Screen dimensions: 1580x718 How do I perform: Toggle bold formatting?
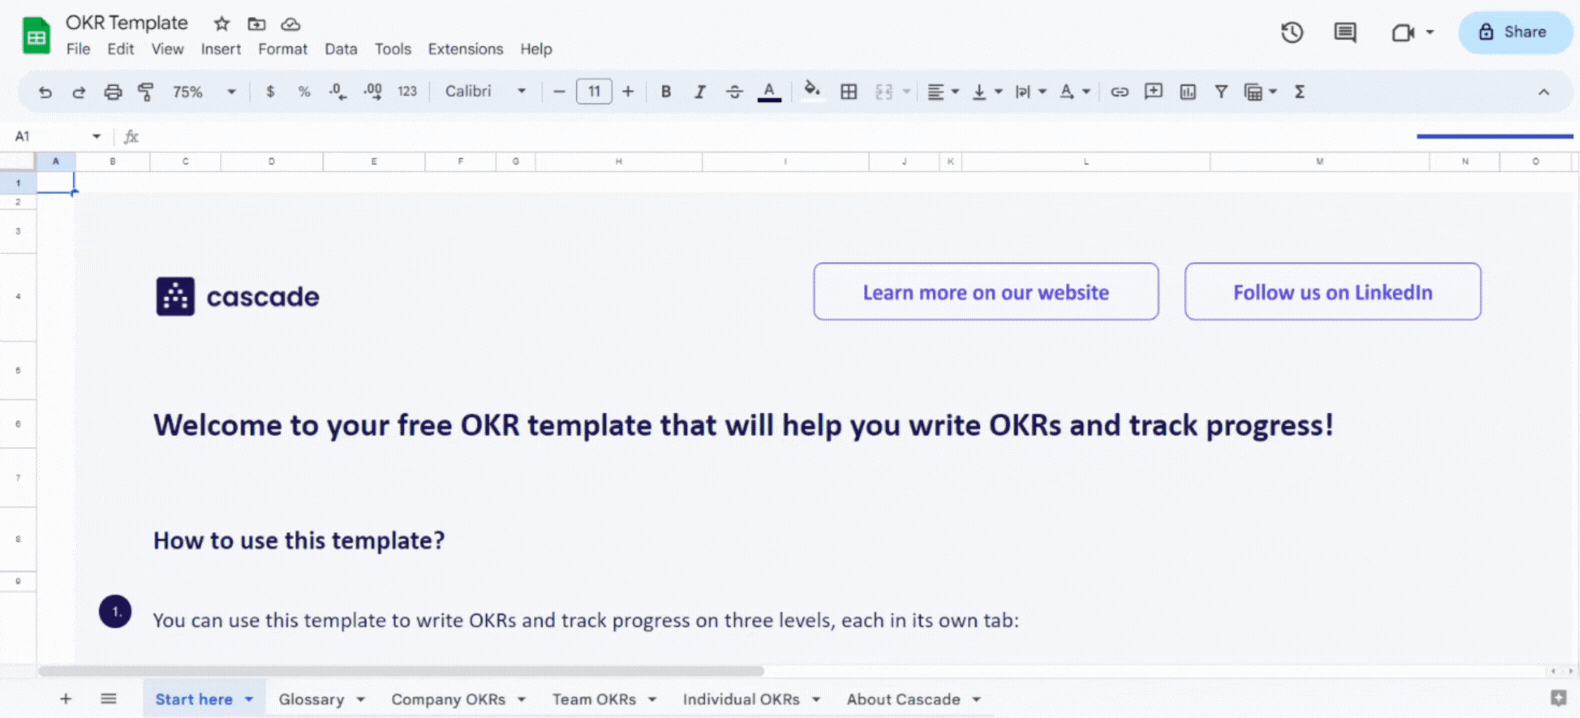[x=666, y=92]
